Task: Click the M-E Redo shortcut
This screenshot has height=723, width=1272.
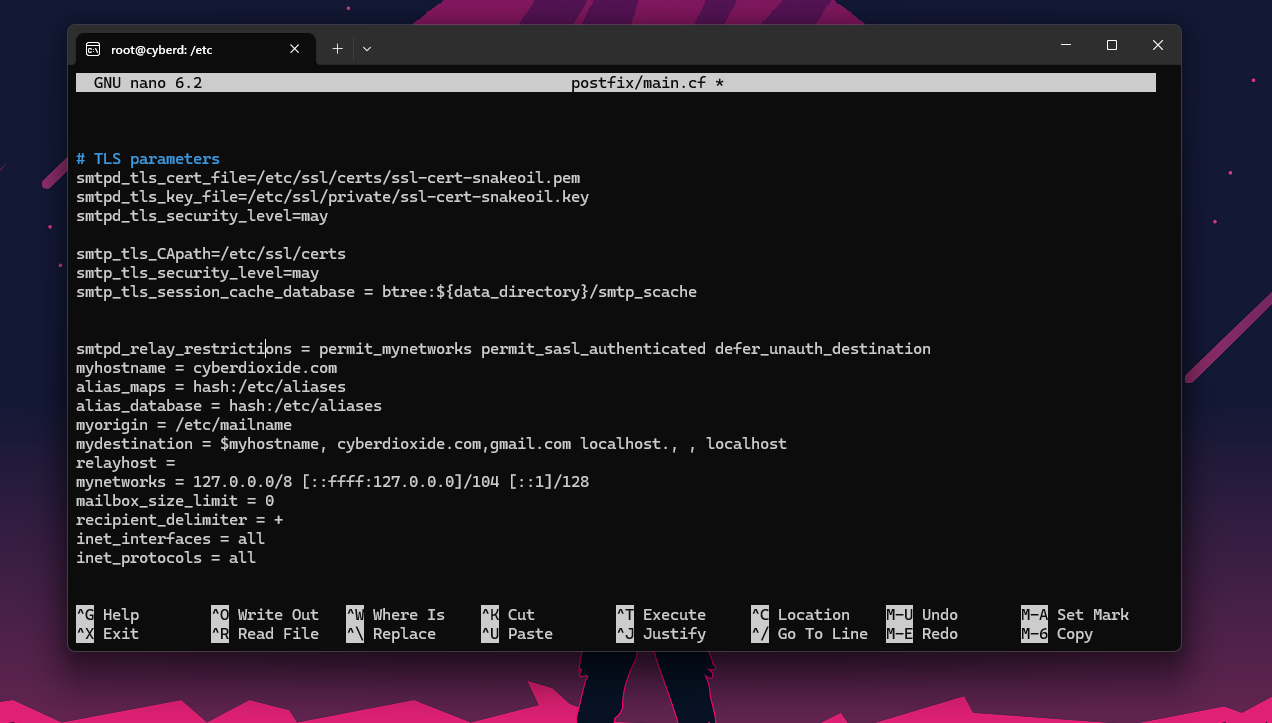Action: pos(922,634)
